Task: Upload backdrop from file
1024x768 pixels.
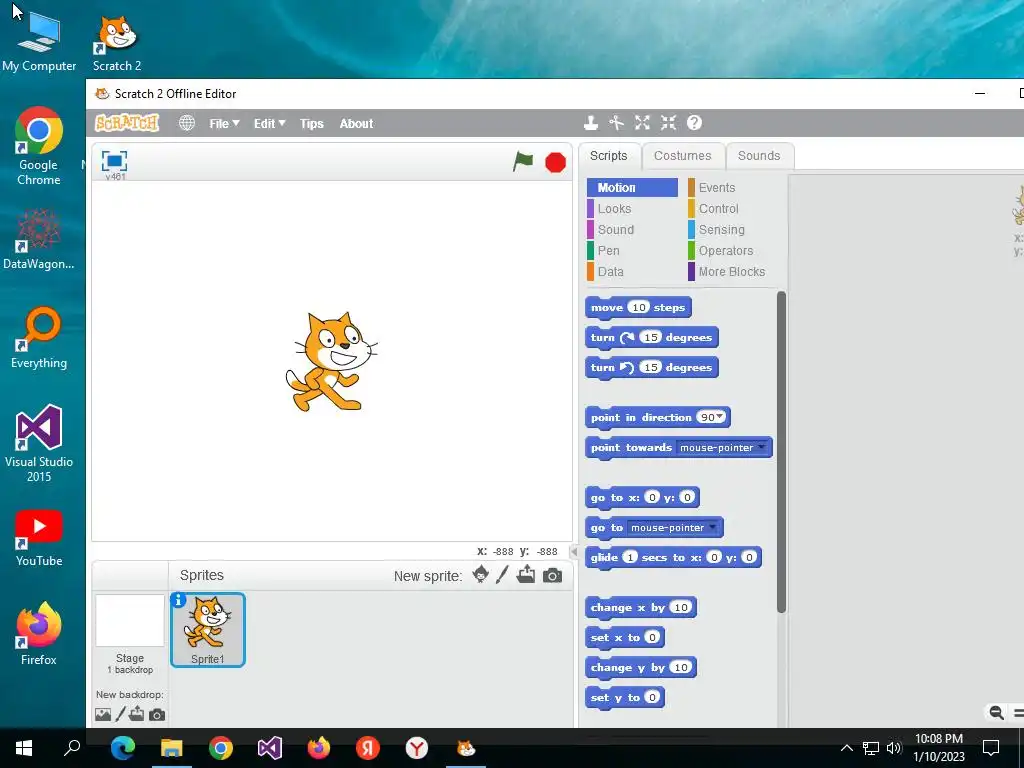Action: (136, 714)
